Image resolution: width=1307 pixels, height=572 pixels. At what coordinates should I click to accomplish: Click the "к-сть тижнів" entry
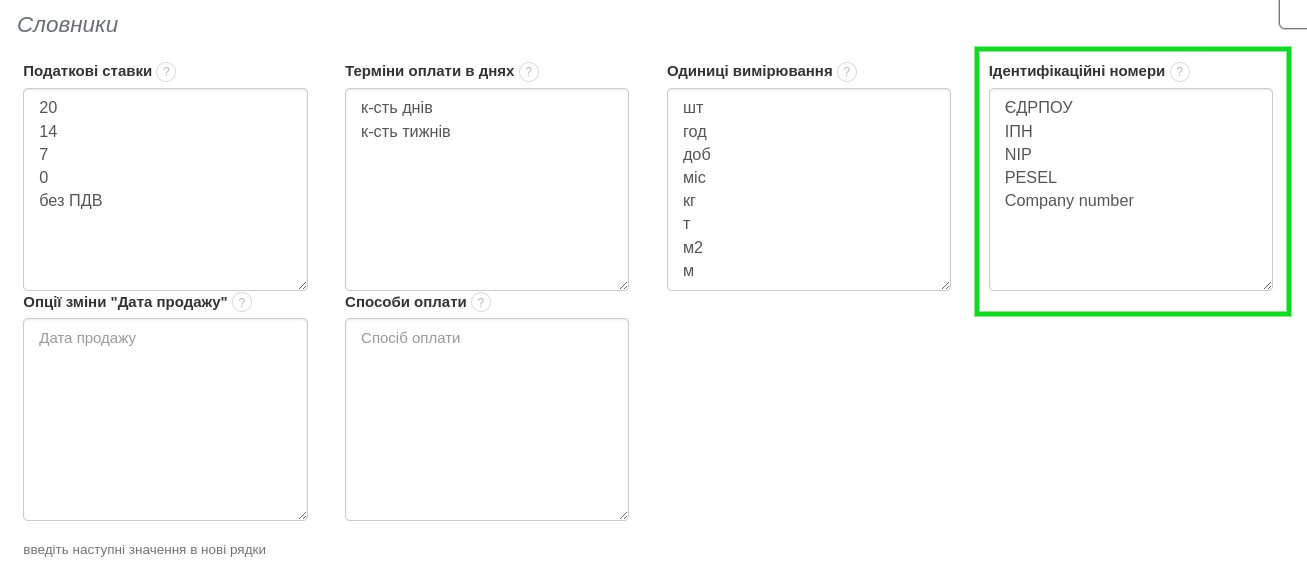coord(406,132)
